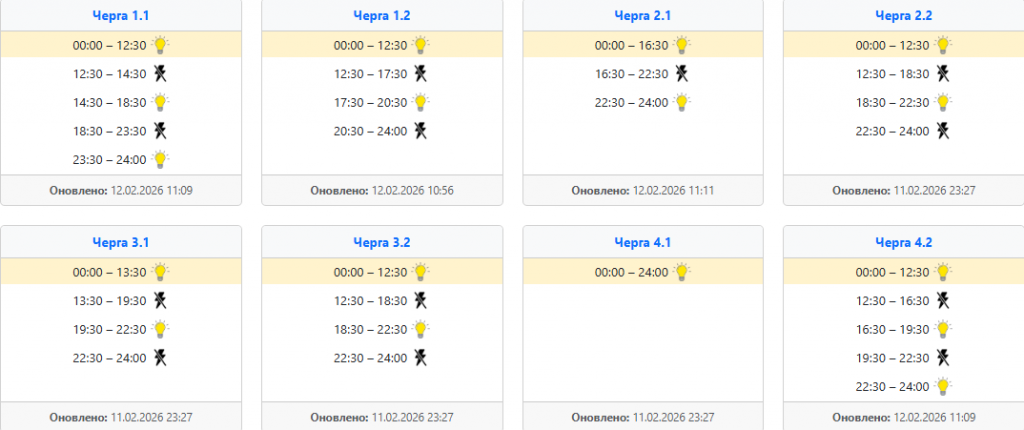Click the lightbulb icon for Черга 4.2 22:30 – 24:00
Screen dimensions: 1024x430
(x=942, y=386)
